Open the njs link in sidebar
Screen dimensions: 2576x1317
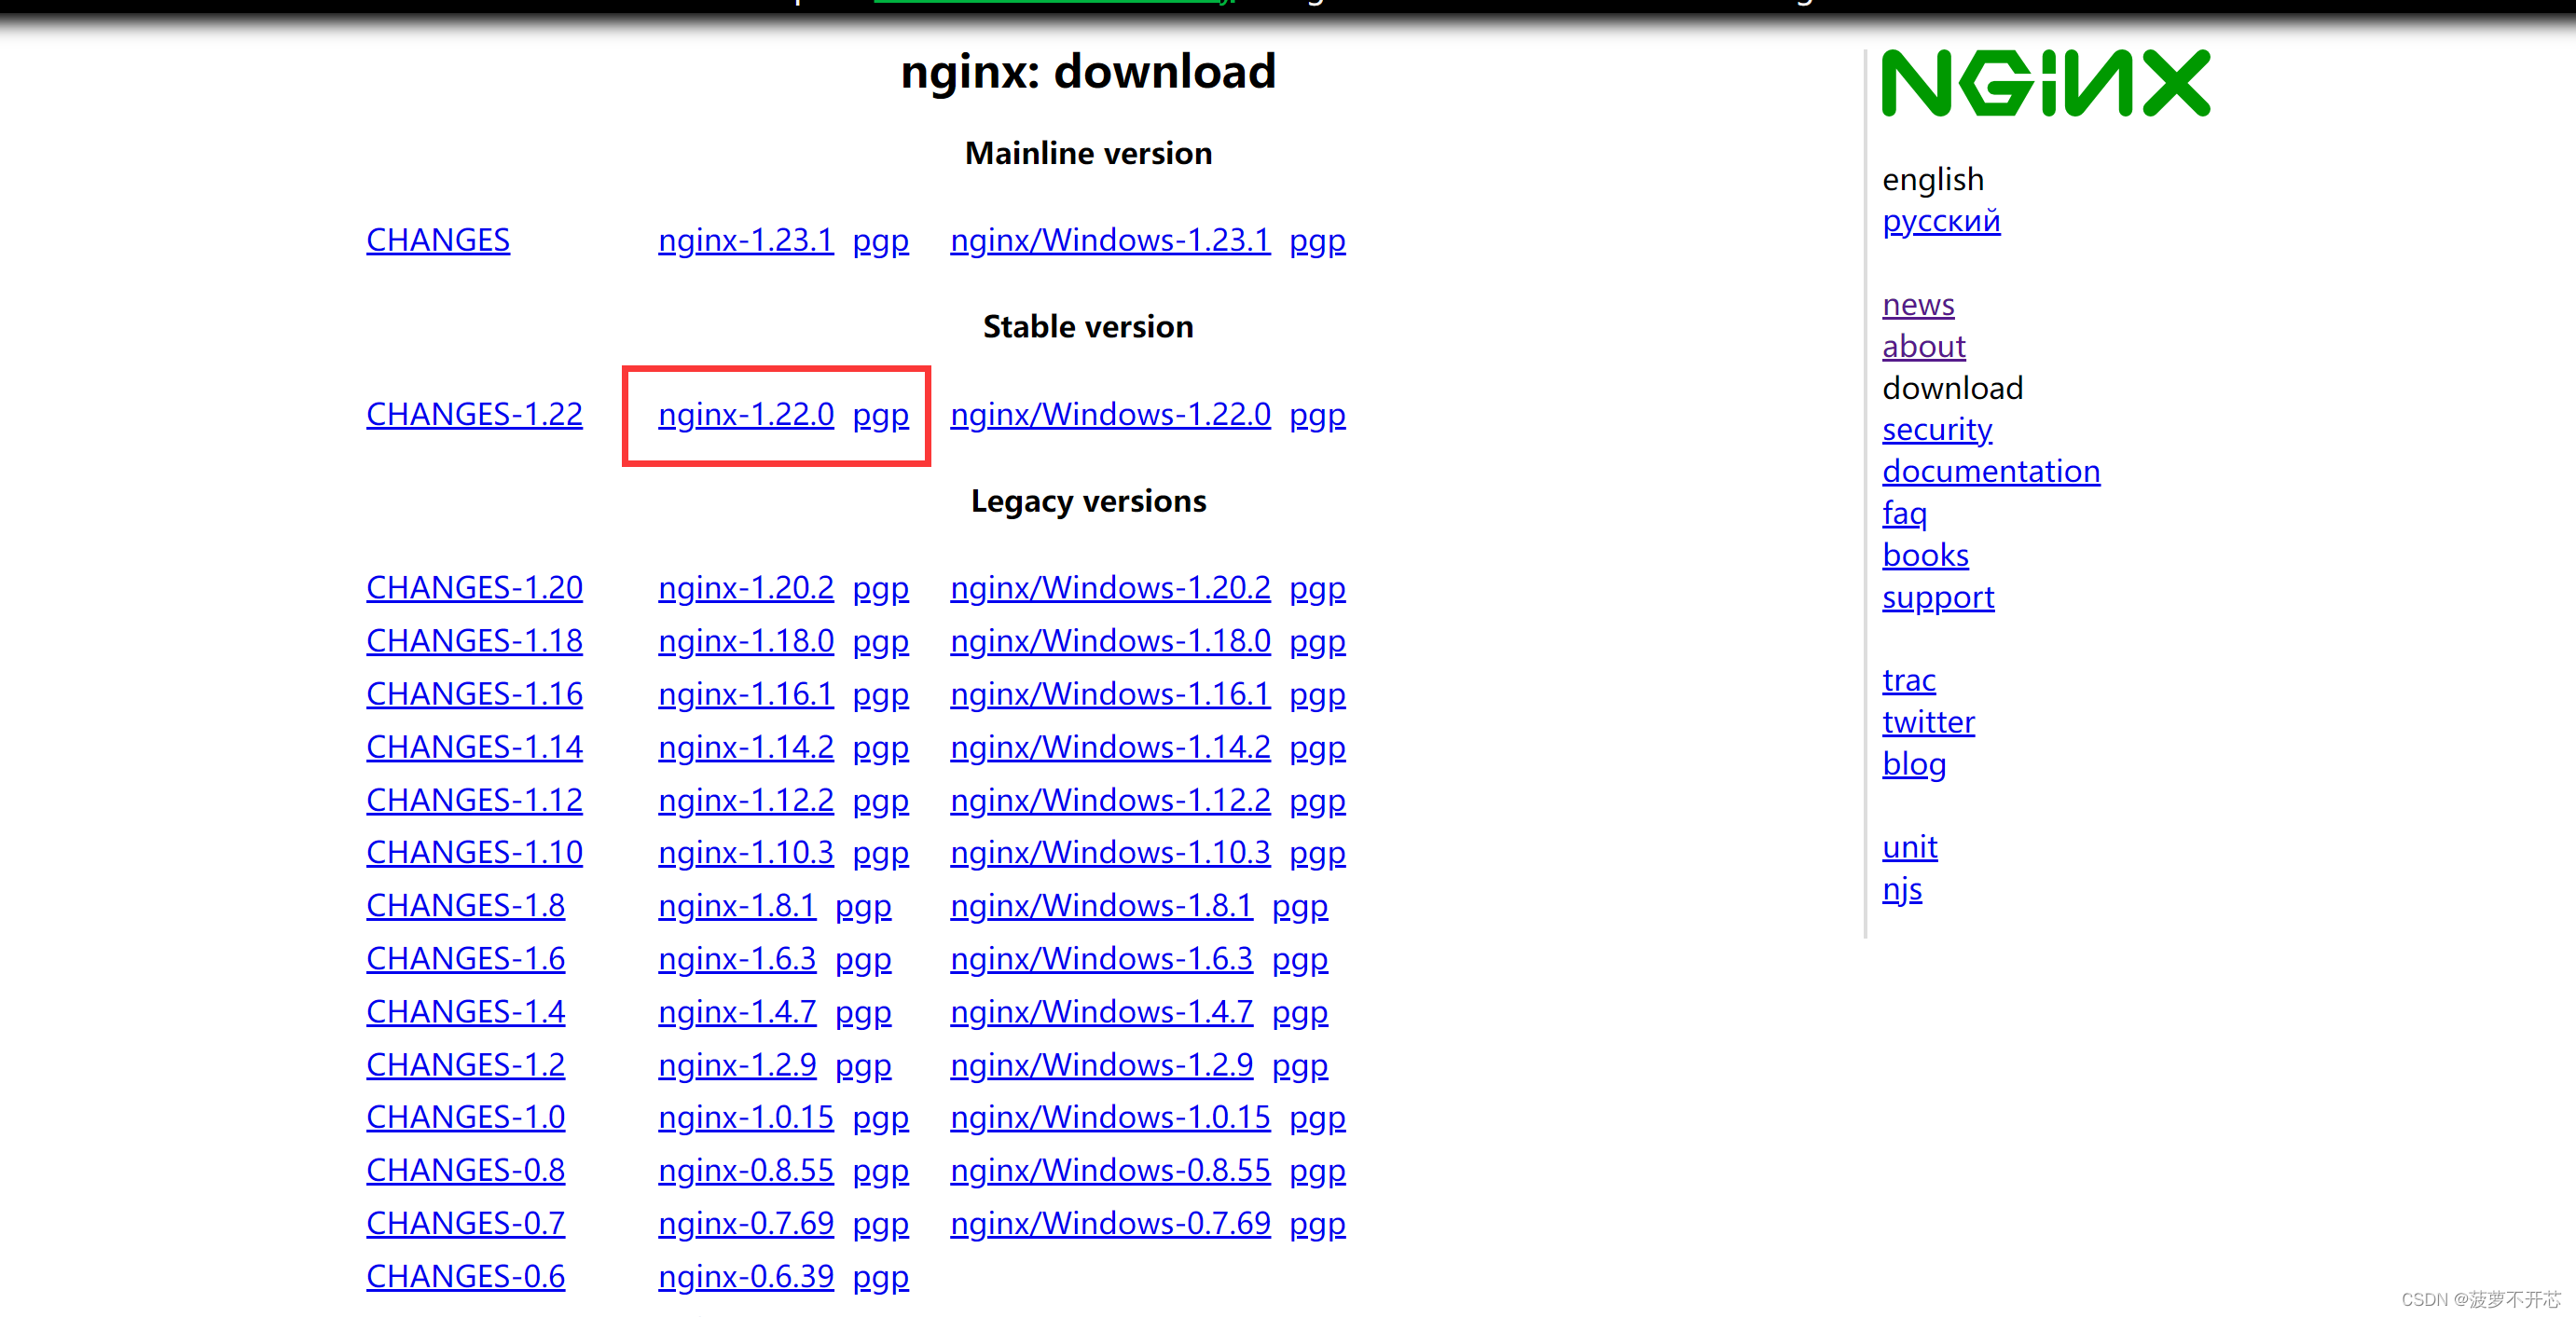coord(1902,890)
